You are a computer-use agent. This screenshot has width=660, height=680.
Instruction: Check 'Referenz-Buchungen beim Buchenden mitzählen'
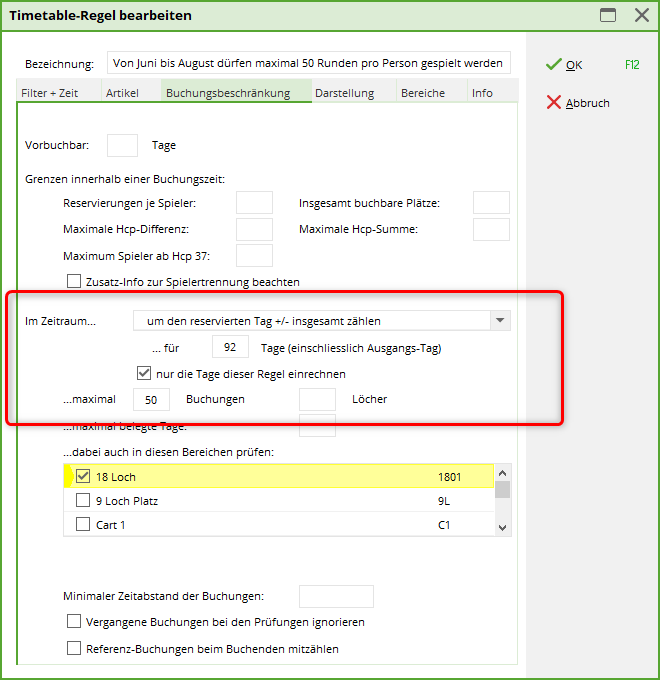[74, 649]
